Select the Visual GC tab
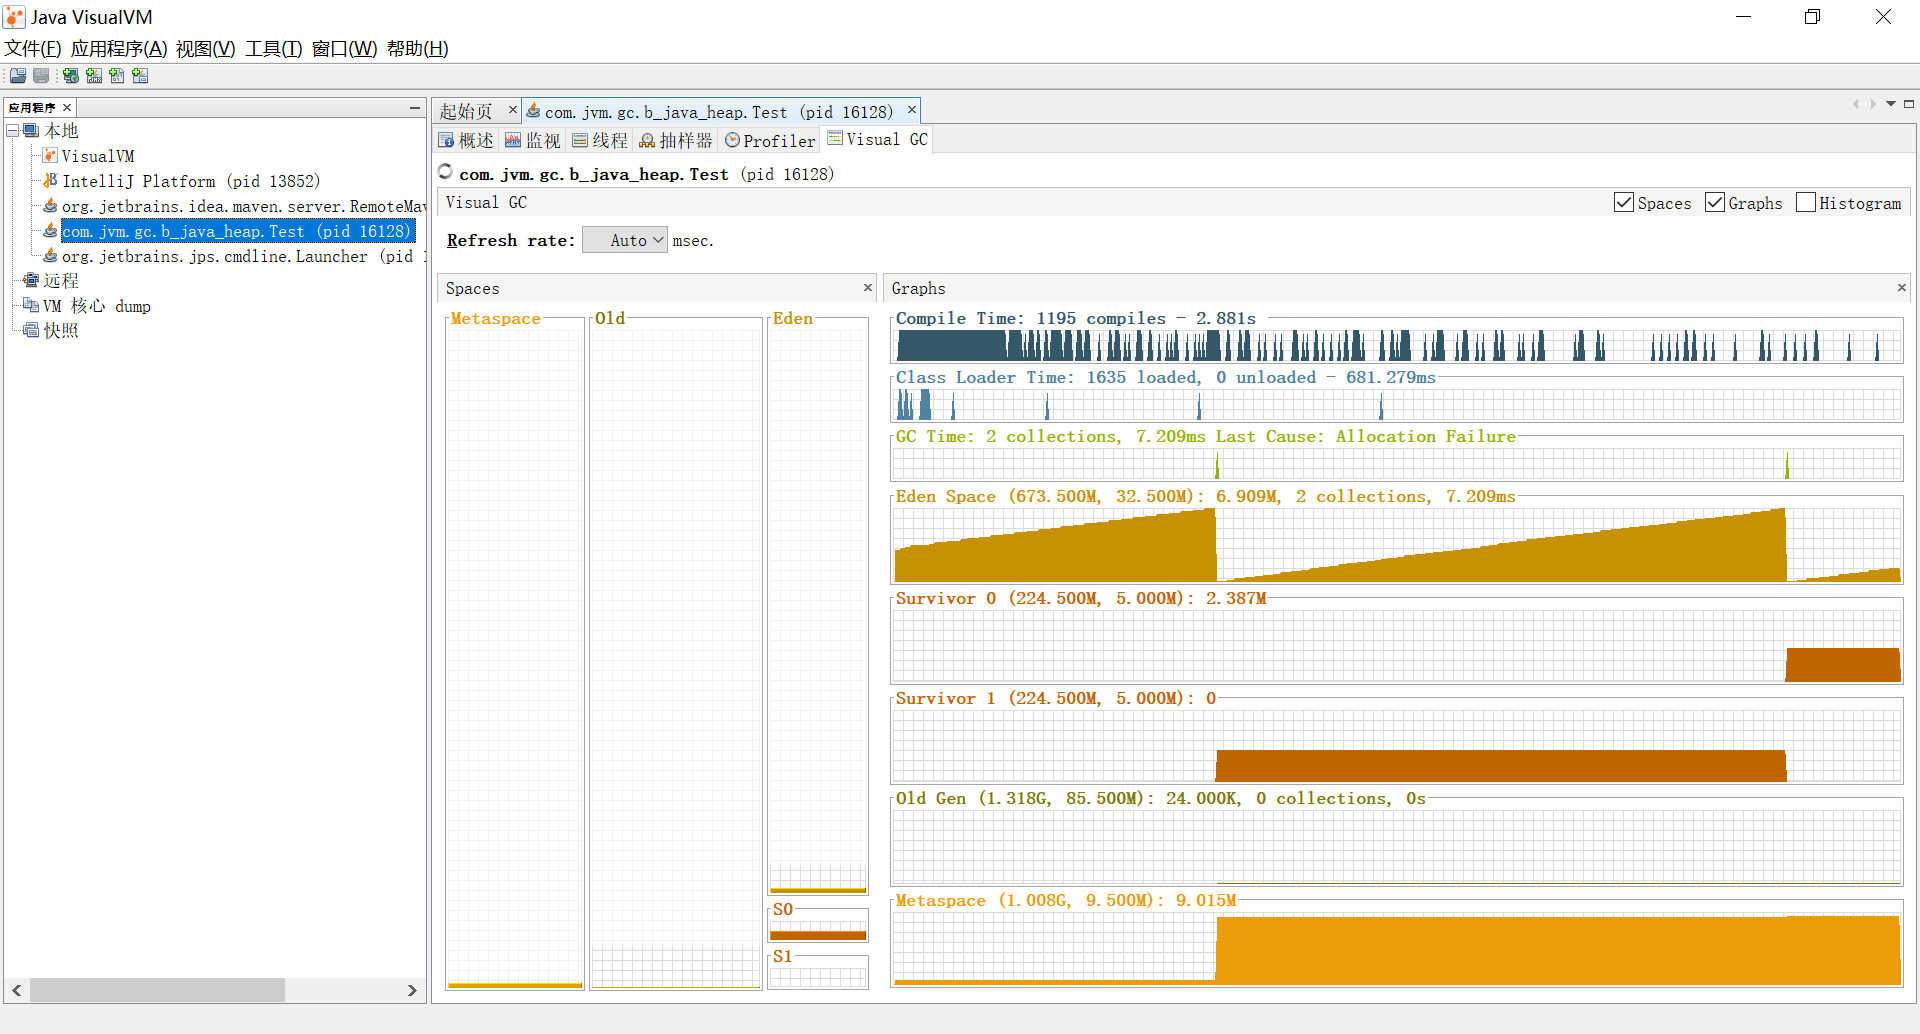 877,140
